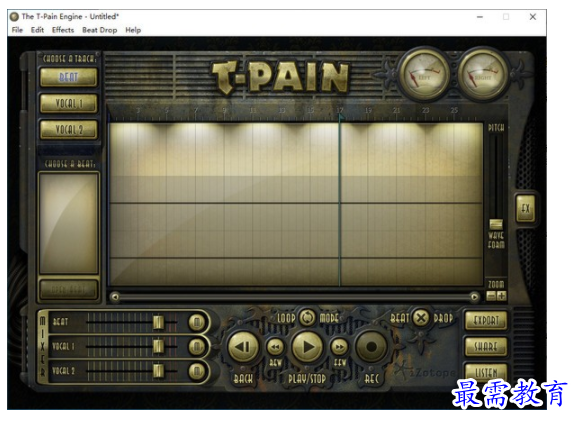The image size is (576, 425).
Task: Click the left level VU meter
Action: click(424, 75)
